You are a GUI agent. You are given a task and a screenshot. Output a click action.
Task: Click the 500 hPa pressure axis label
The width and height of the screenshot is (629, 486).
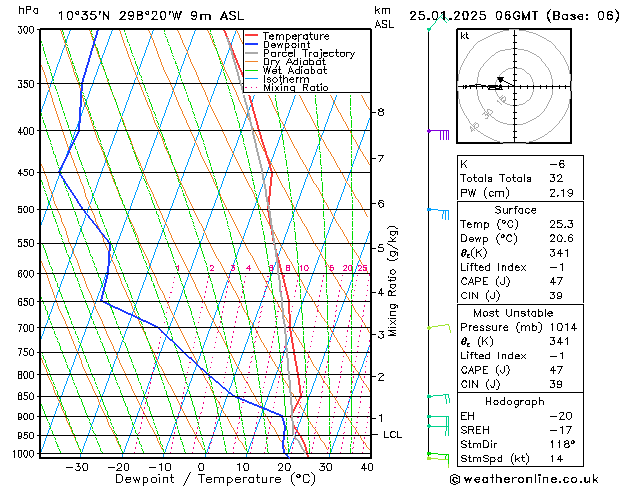coord(28,209)
